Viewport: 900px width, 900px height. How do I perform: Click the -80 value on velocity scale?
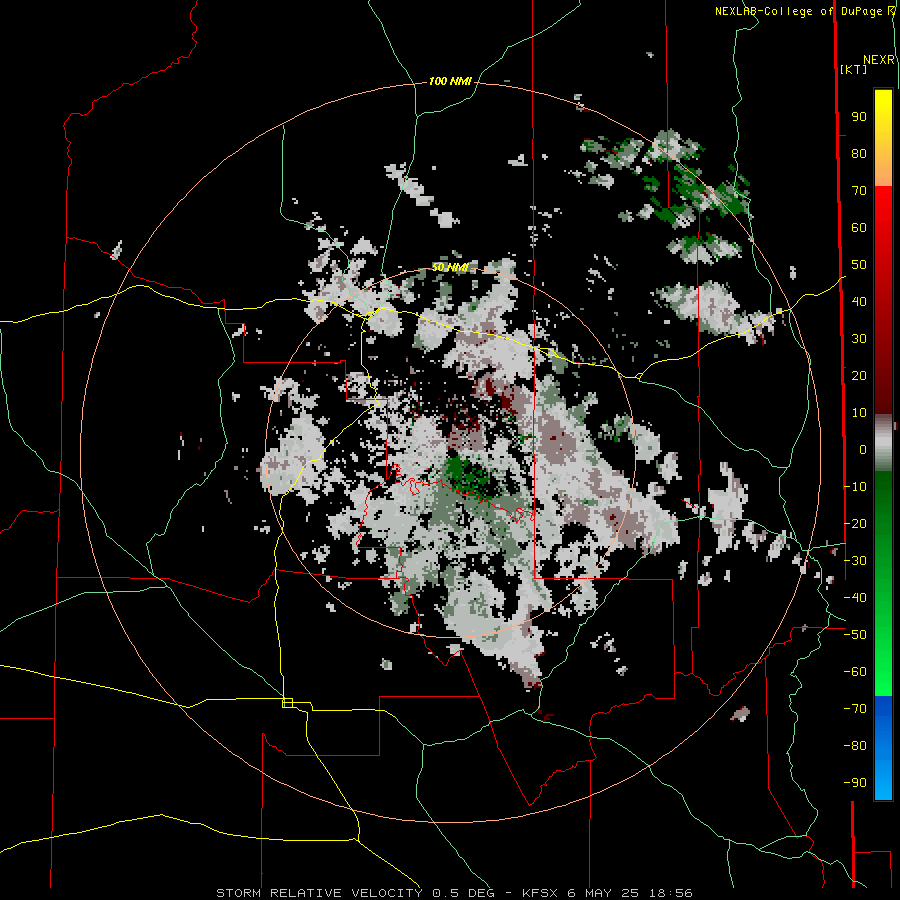(x=855, y=746)
